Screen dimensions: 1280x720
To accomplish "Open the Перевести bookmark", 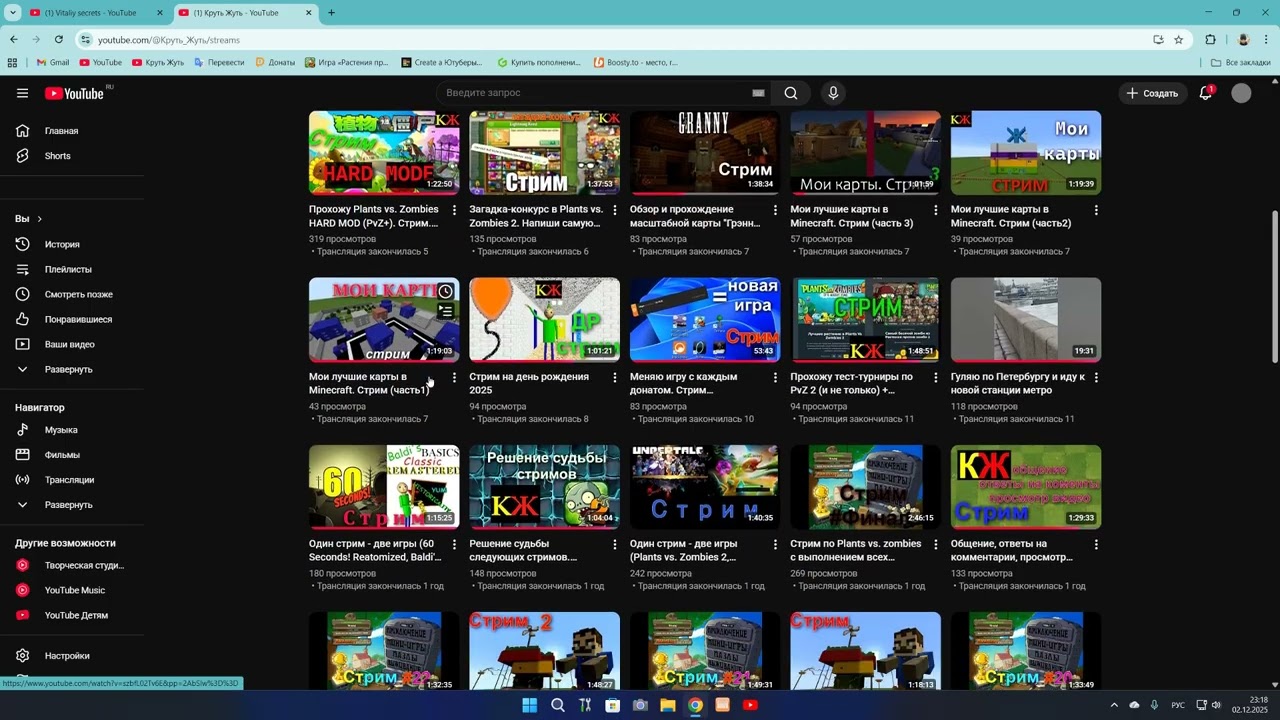I will (219, 62).
